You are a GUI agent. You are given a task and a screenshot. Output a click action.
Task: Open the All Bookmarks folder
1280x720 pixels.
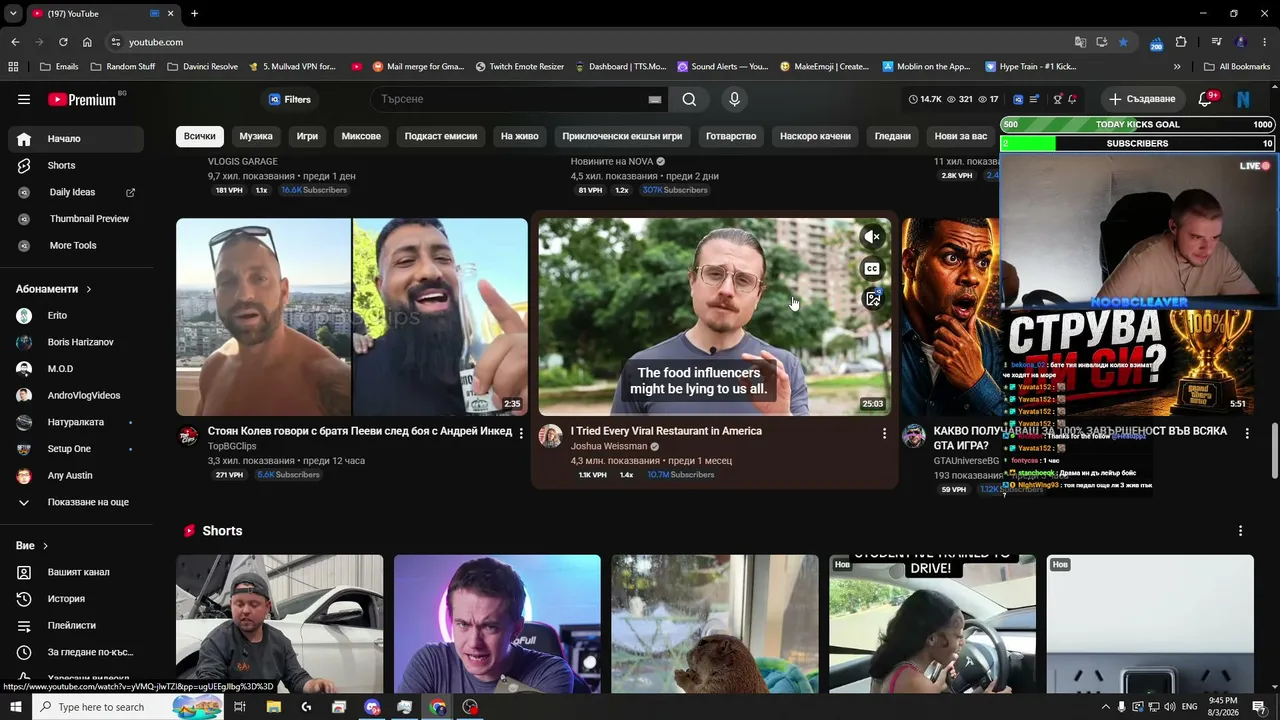(1237, 67)
